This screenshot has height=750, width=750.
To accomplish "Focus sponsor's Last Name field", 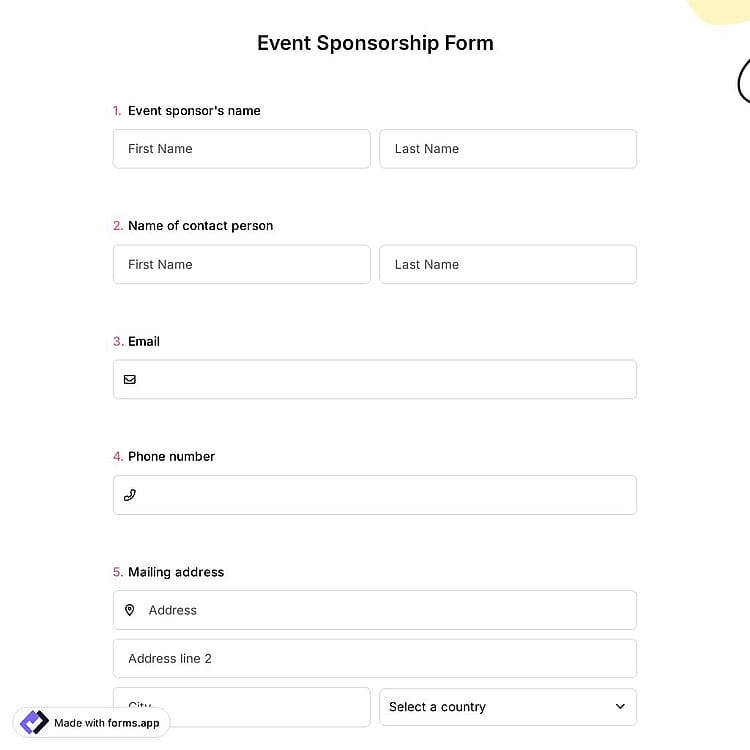I will point(508,149).
